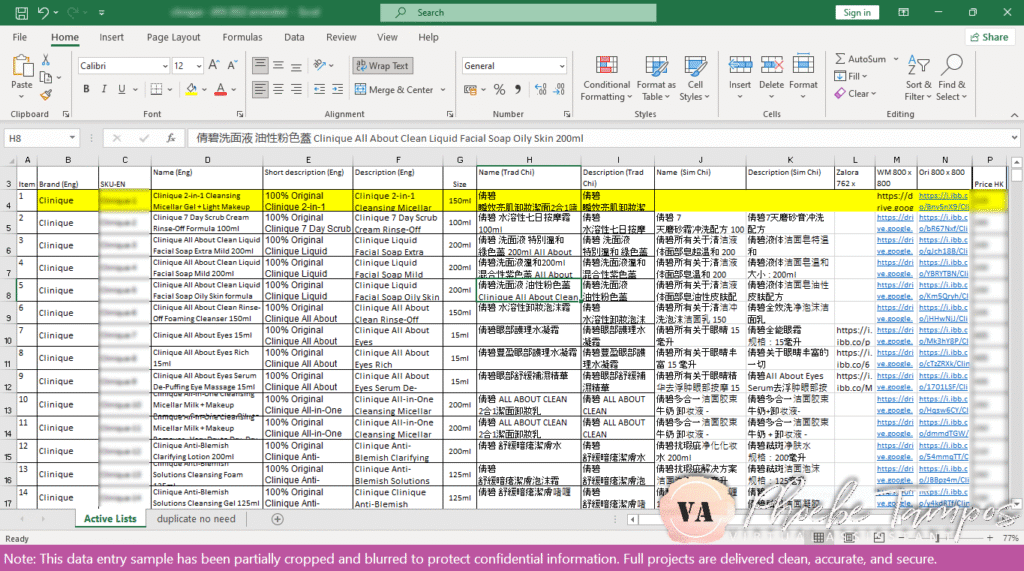The height and width of the screenshot is (571, 1024).
Task: Click the Insert Function fx icon
Action: point(171,138)
